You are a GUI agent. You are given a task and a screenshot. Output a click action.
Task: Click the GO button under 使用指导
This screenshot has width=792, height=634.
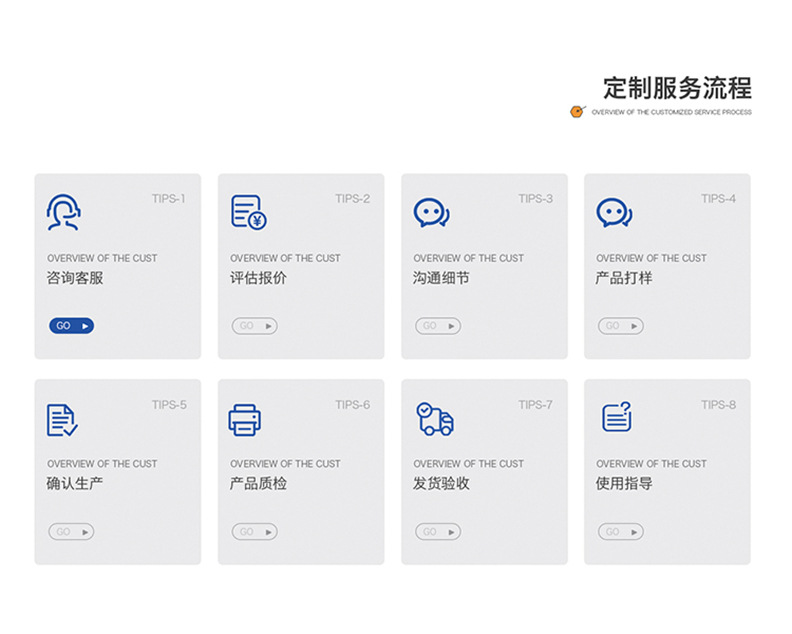click(621, 531)
